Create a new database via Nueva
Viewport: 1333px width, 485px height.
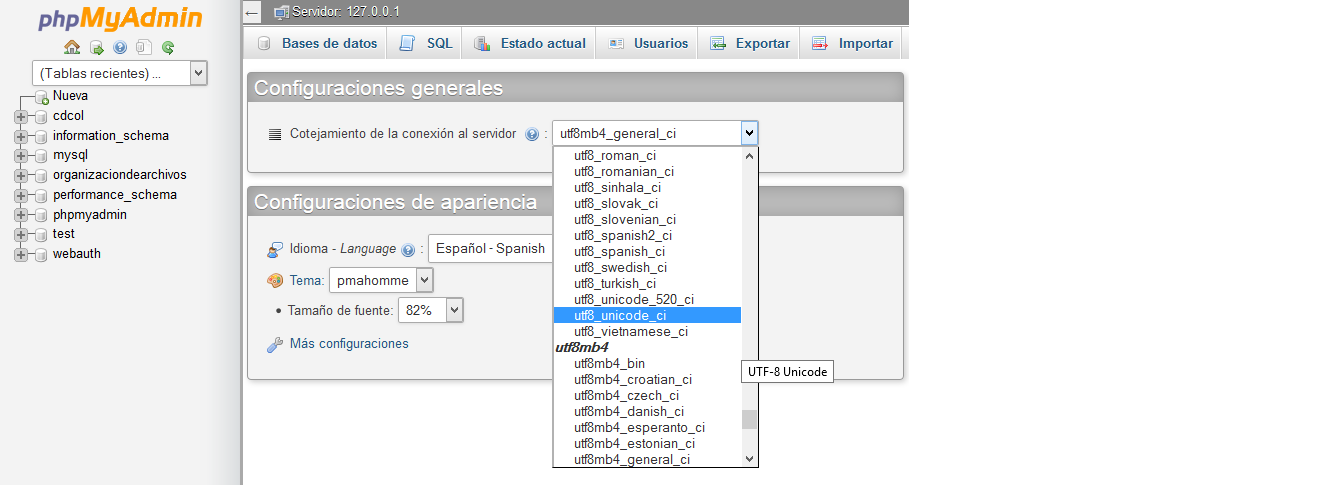[70, 96]
